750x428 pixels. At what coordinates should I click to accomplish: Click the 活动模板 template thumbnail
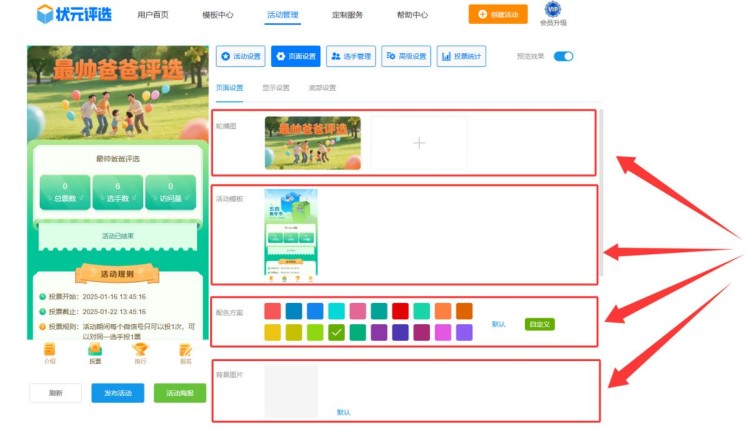pos(291,231)
